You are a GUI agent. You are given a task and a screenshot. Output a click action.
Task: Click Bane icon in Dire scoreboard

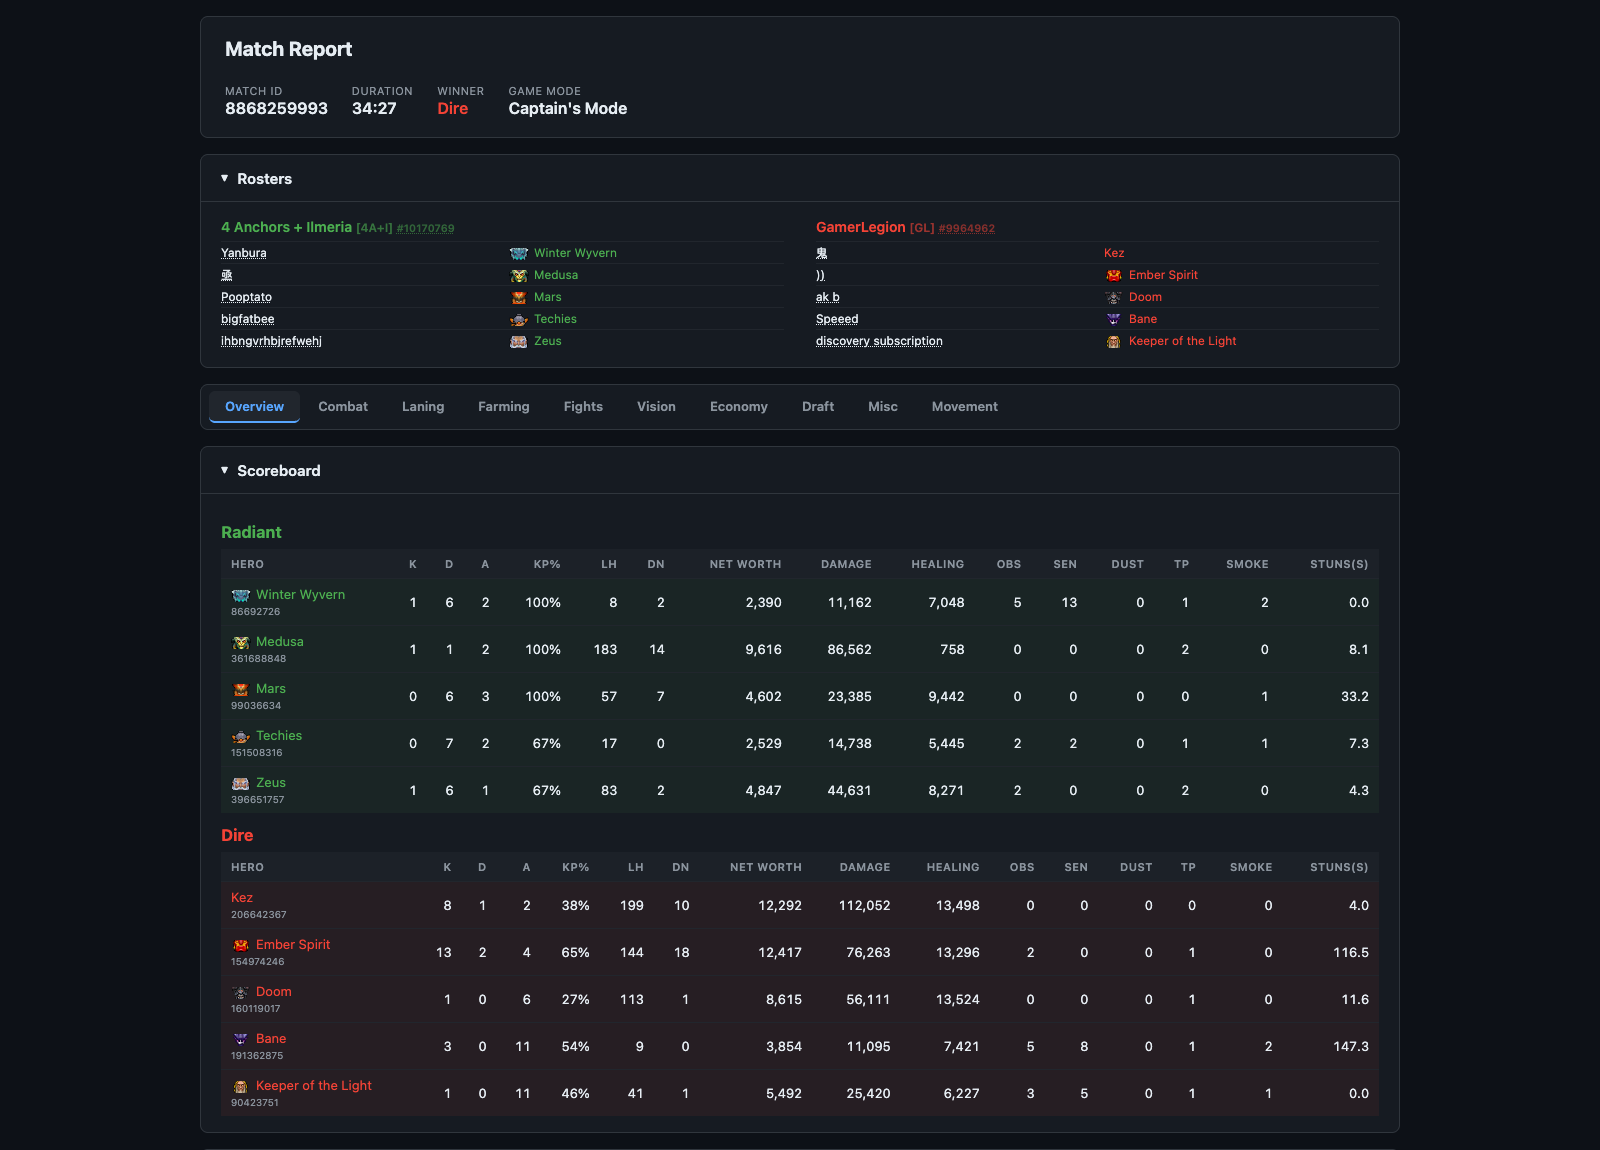[241, 1039]
